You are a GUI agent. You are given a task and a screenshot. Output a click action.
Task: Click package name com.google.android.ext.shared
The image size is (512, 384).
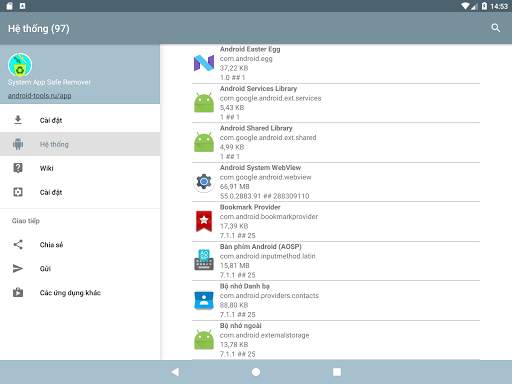[x=268, y=137]
